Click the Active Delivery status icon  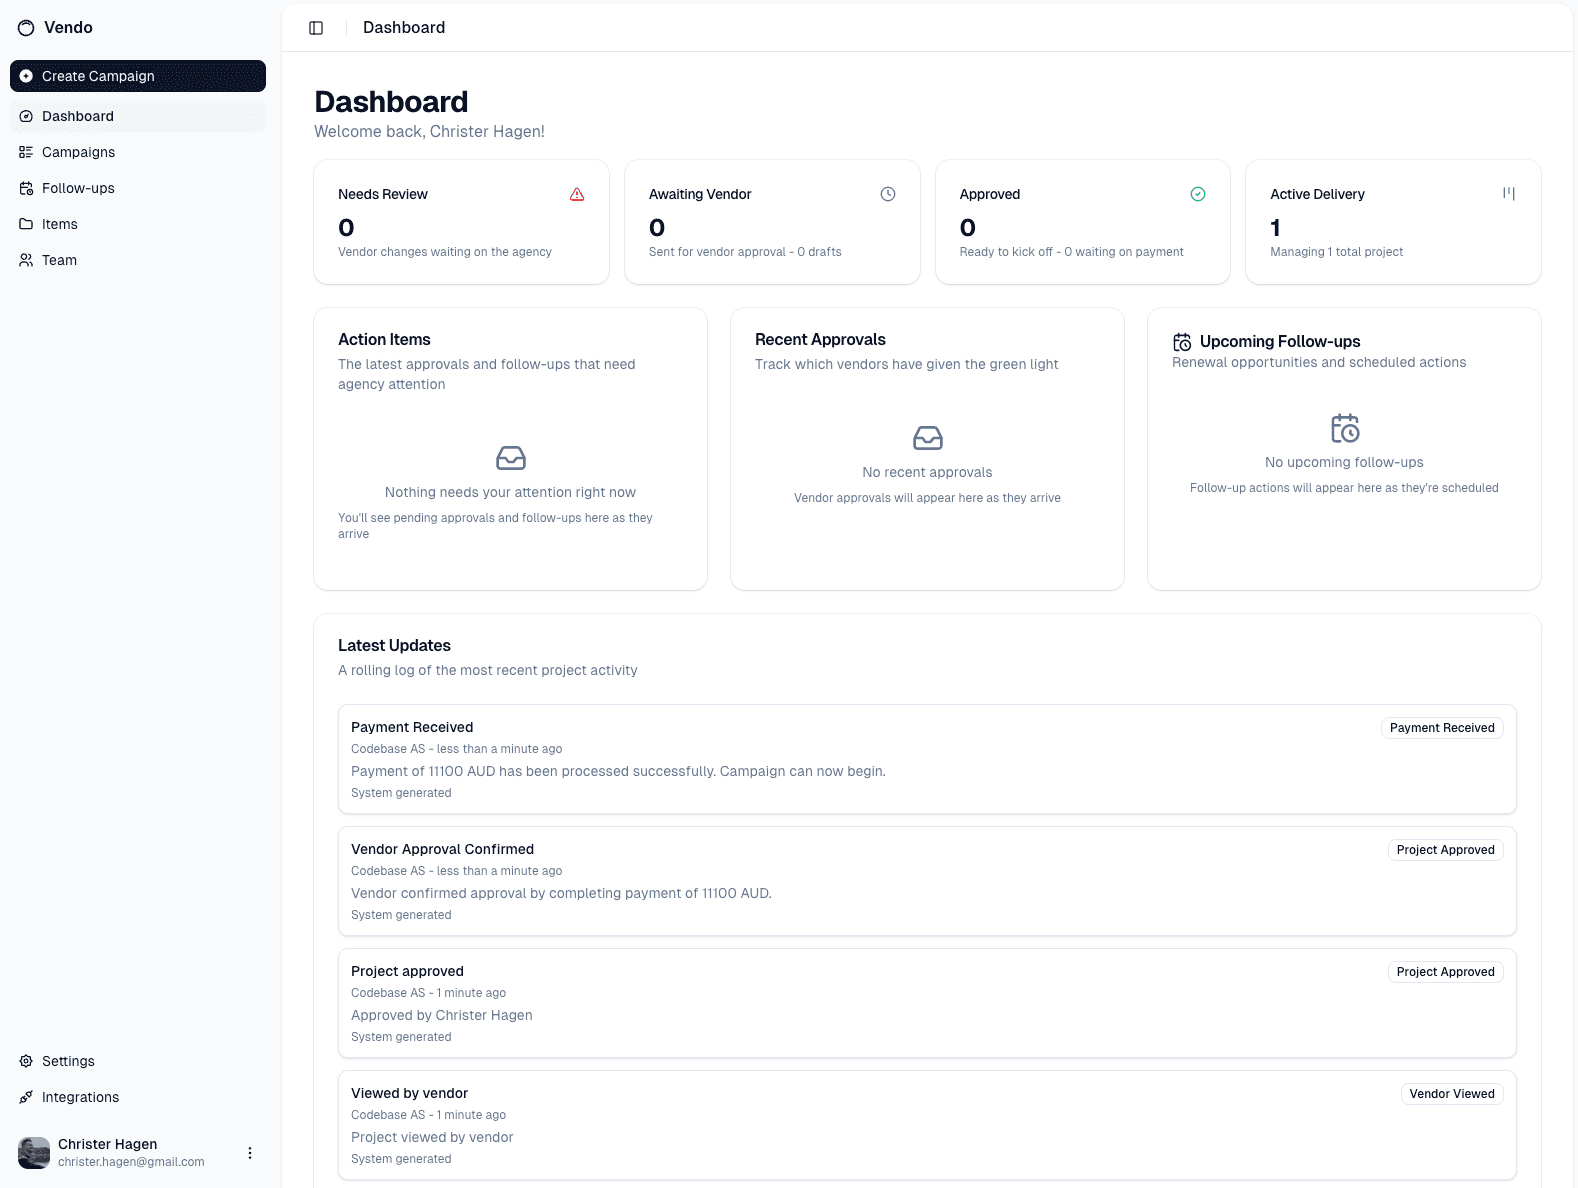coord(1509,193)
